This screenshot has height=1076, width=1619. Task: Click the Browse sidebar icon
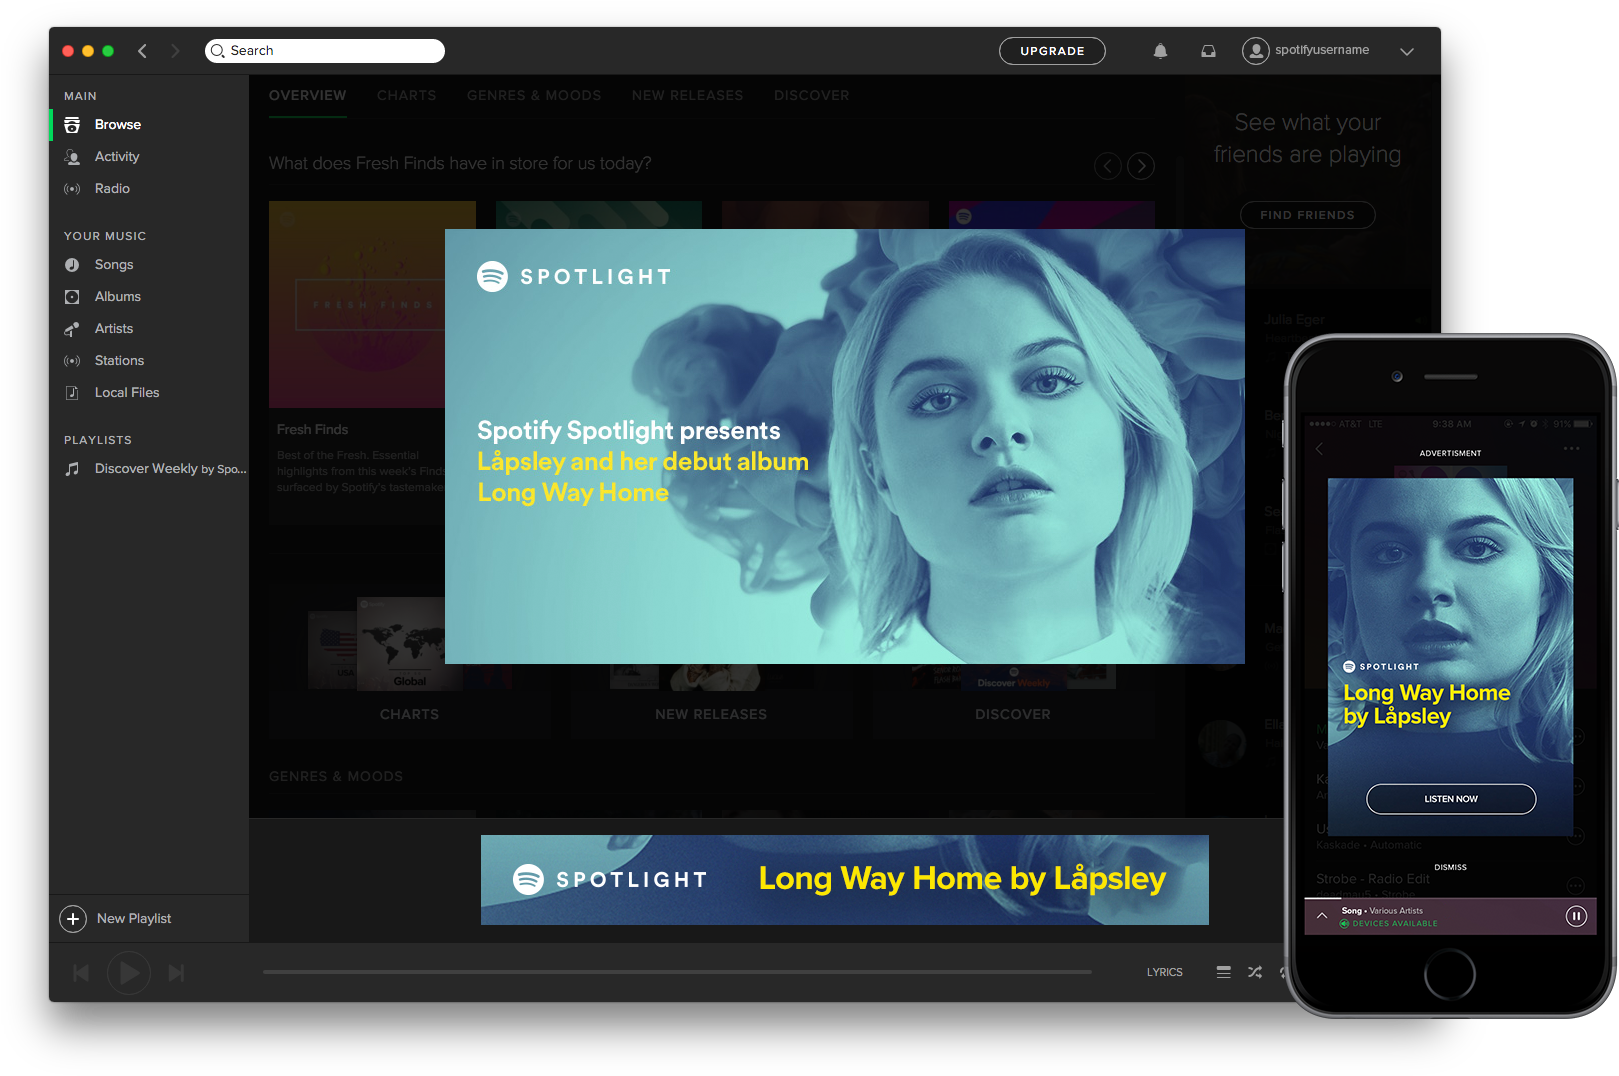[x=72, y=125]
